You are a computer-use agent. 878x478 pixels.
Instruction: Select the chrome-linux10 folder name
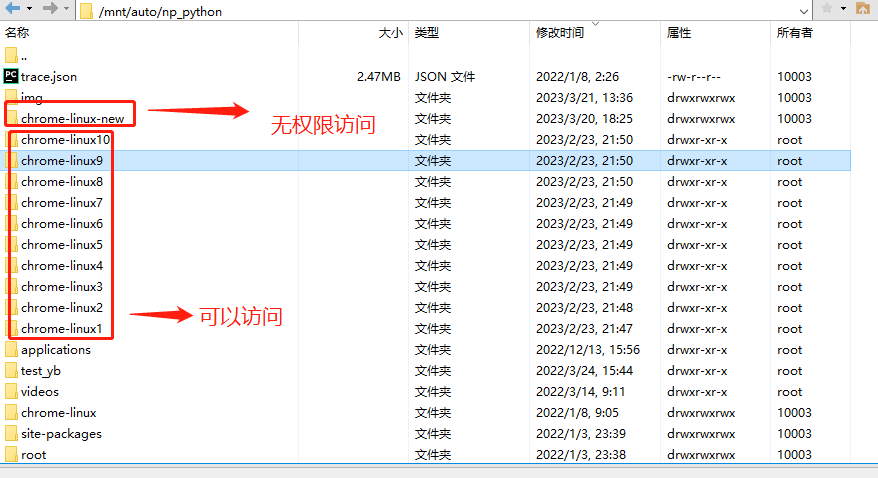click(66, 140)
